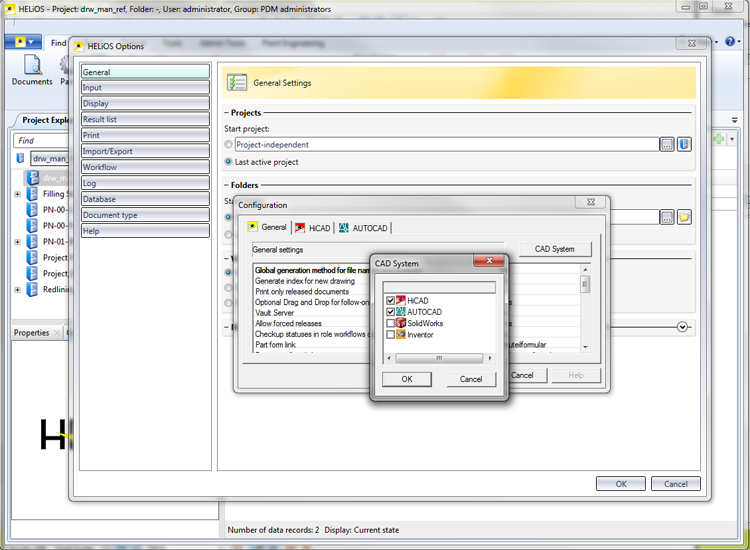The height and width of the screenshot is (550, 750).
Task: Select the General options category
Action: pyautogui.click(x=145, y=72)
